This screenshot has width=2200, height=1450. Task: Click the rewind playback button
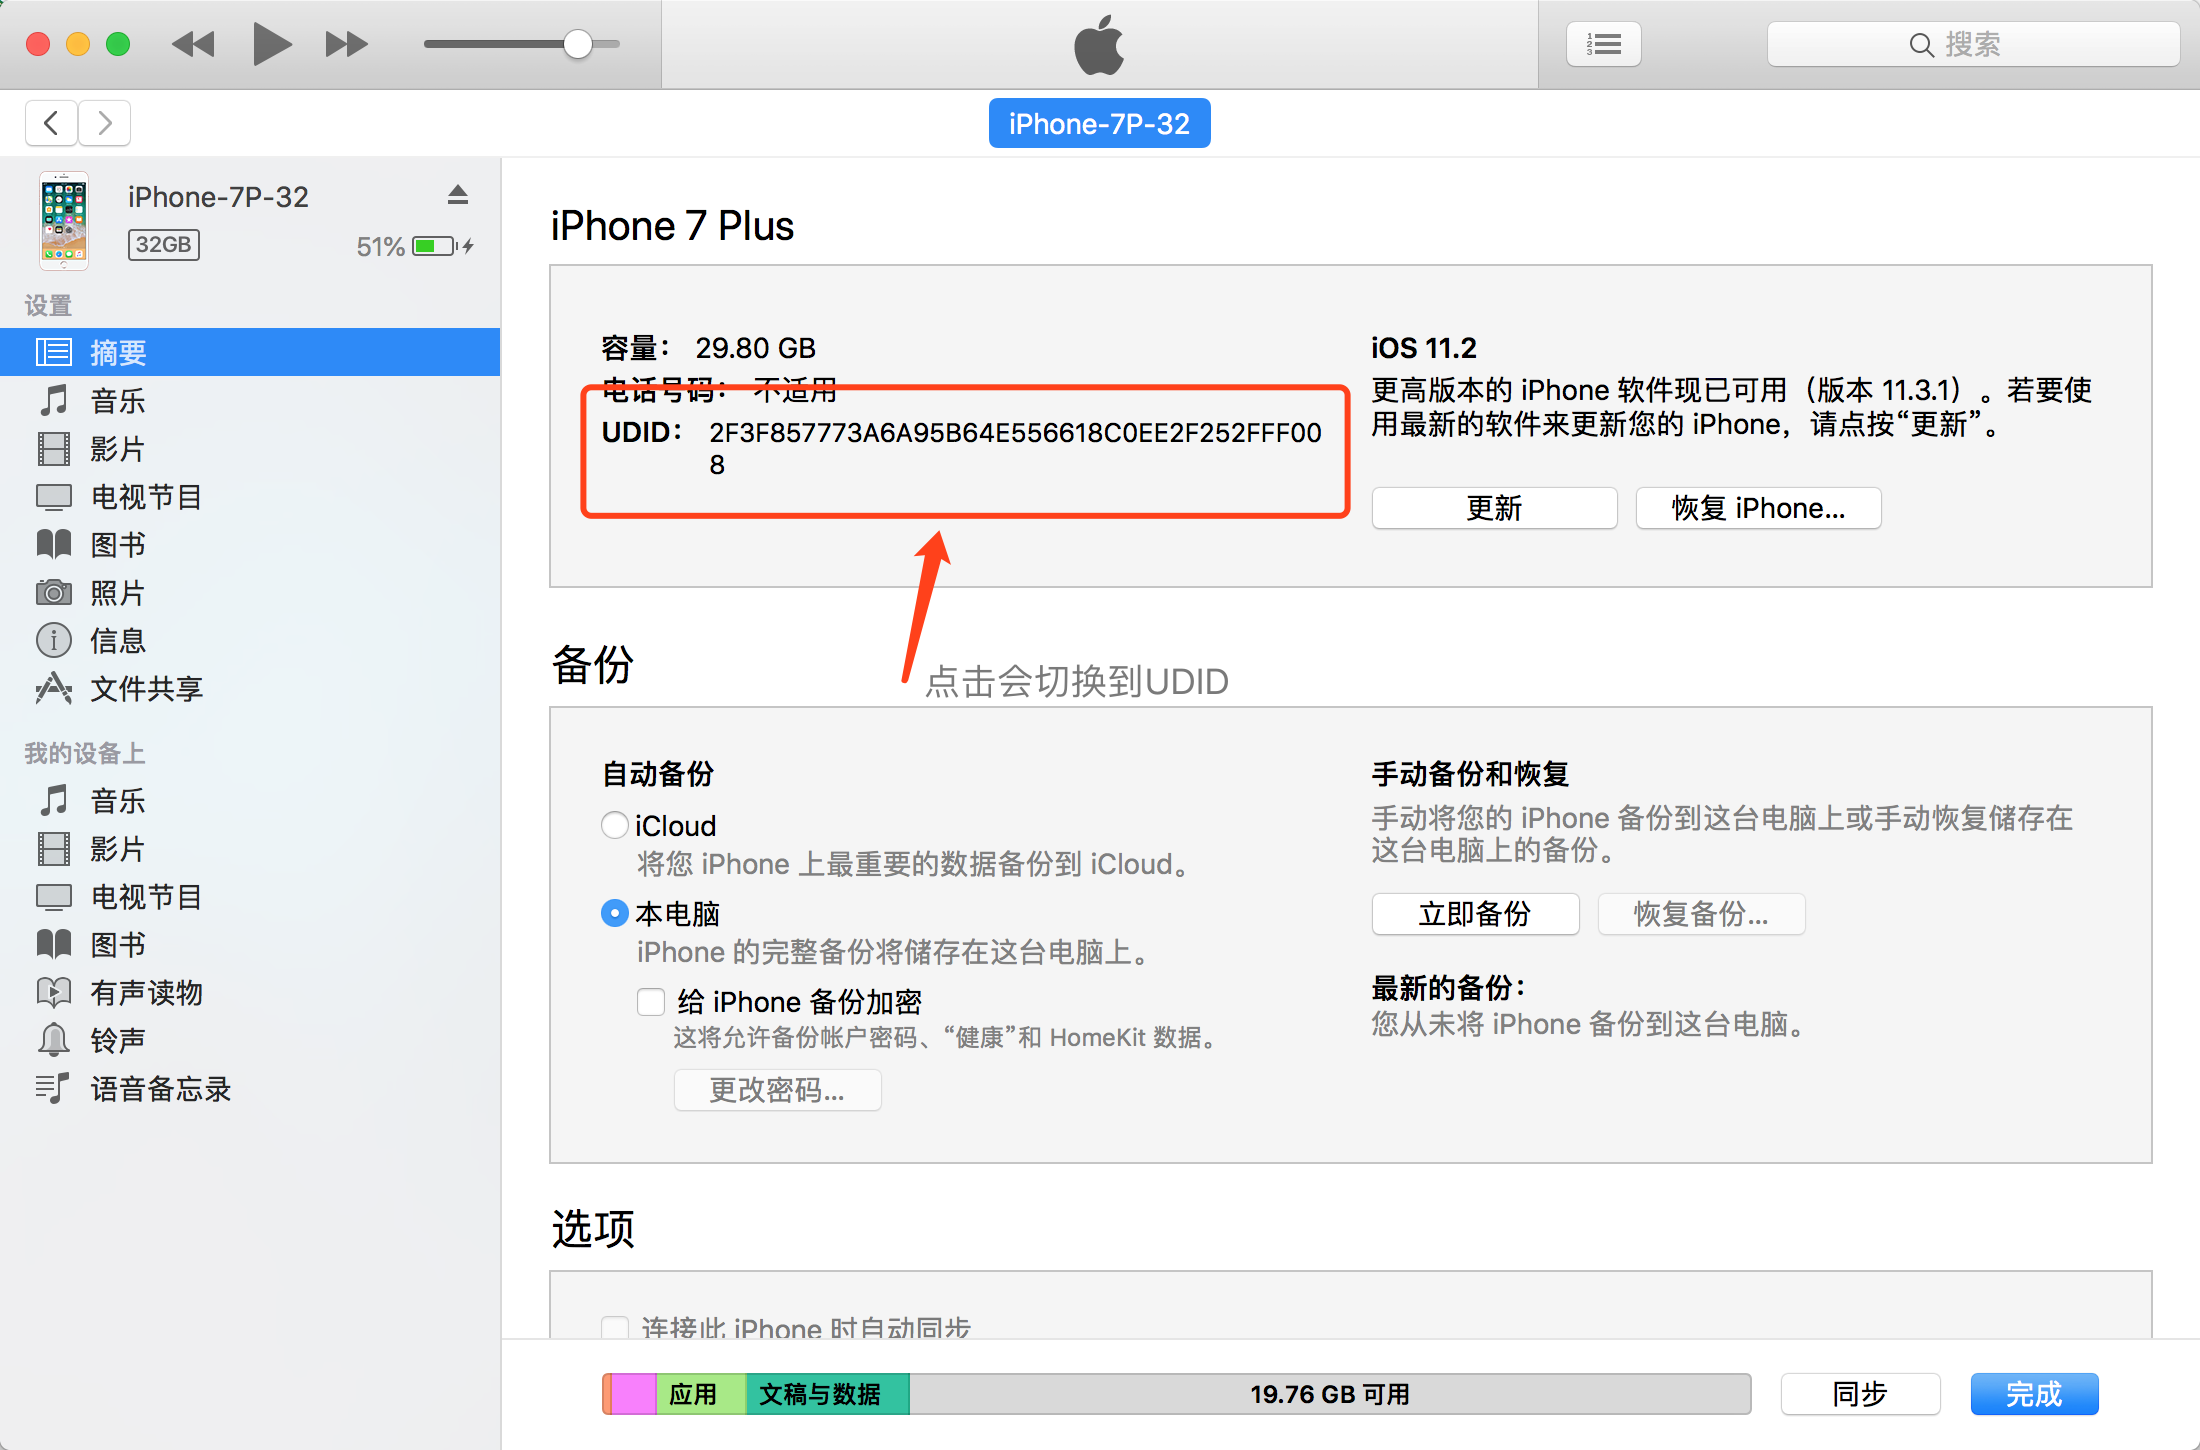coord(193,45)
